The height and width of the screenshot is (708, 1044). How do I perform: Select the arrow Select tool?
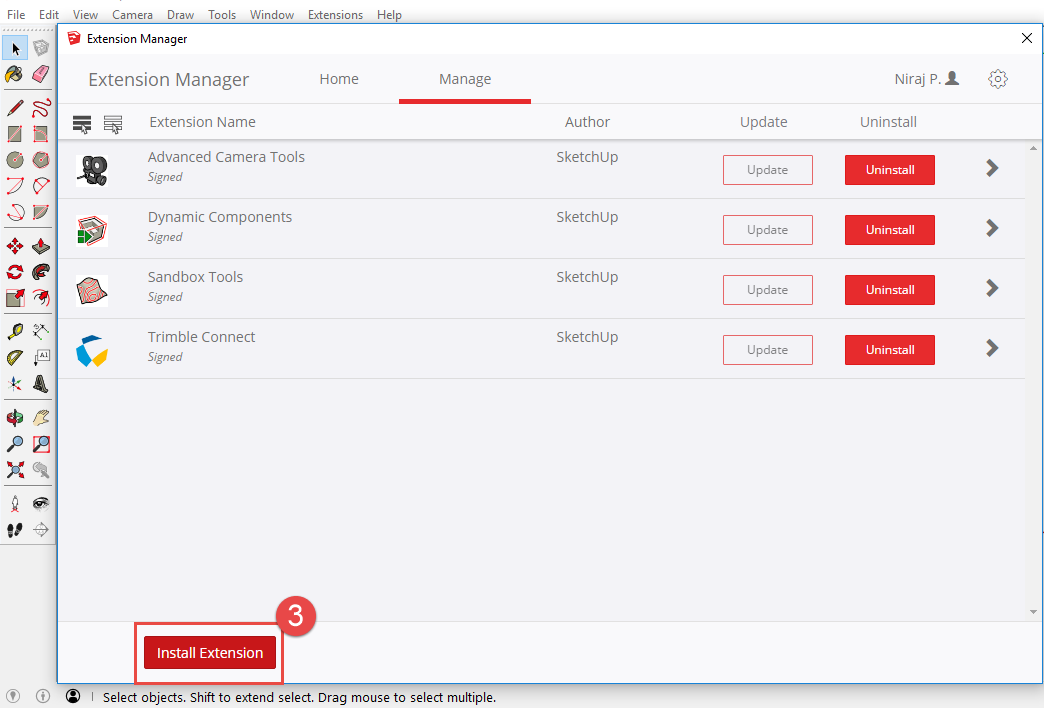(x=15, y=49)
